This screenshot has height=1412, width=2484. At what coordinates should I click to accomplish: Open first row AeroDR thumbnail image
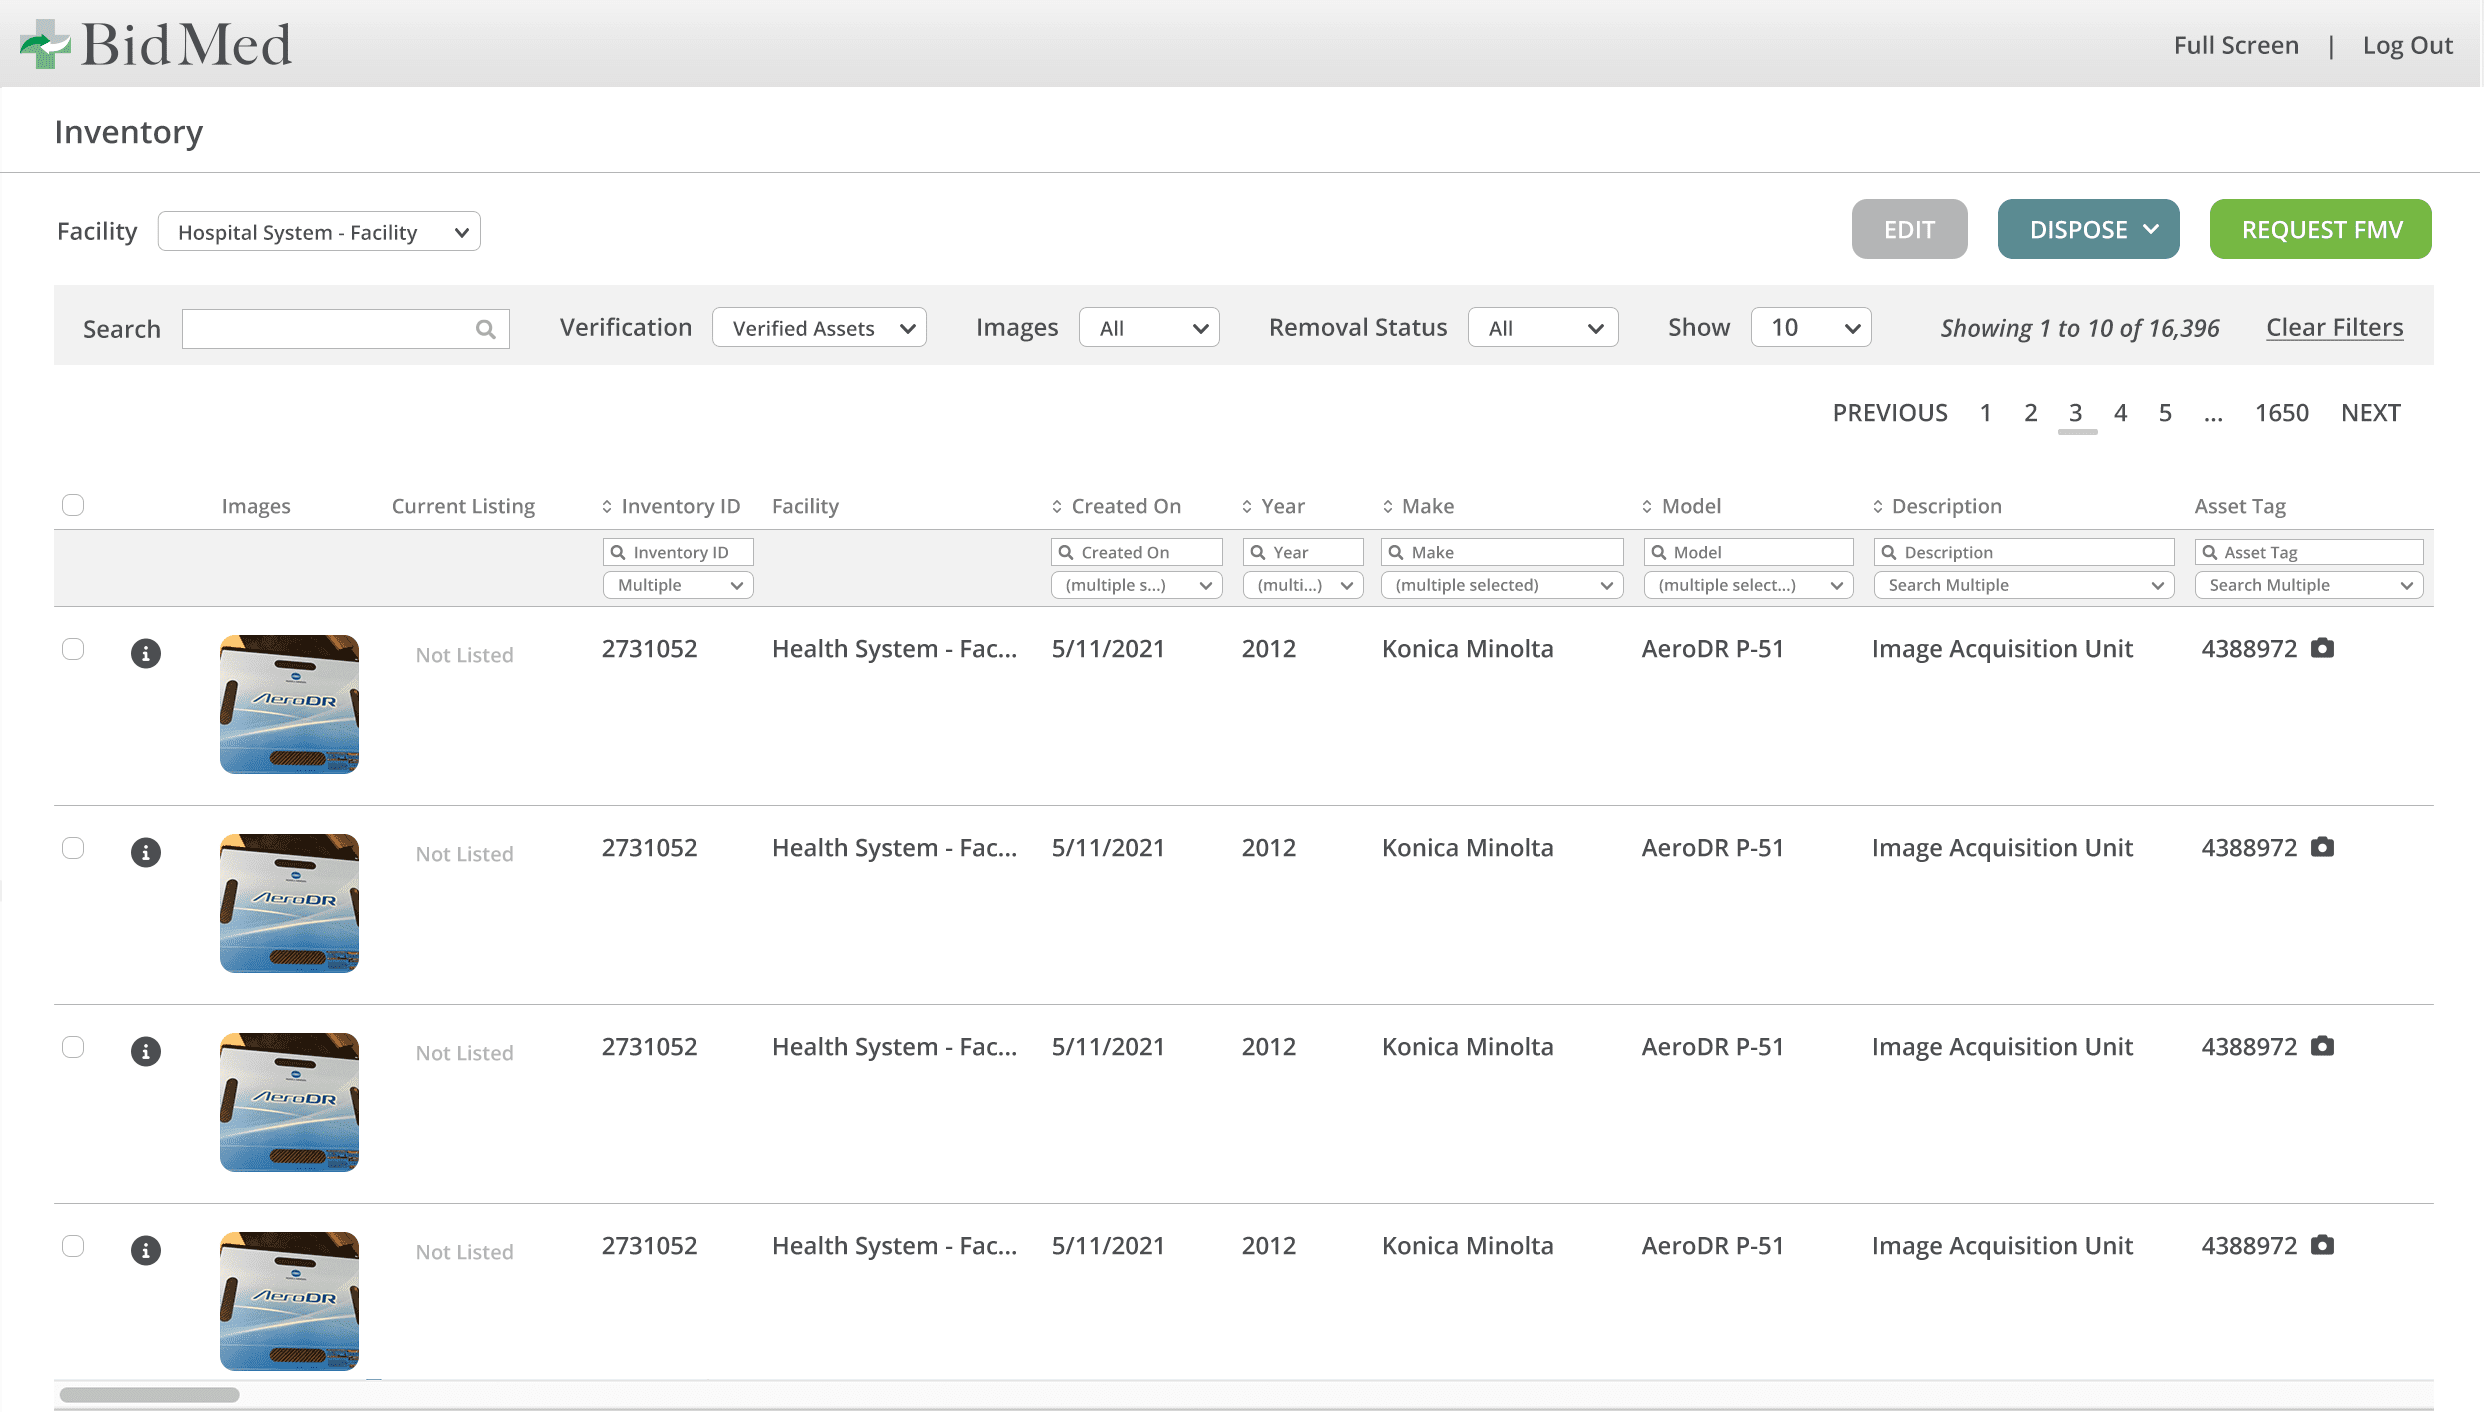pos(289,704)
